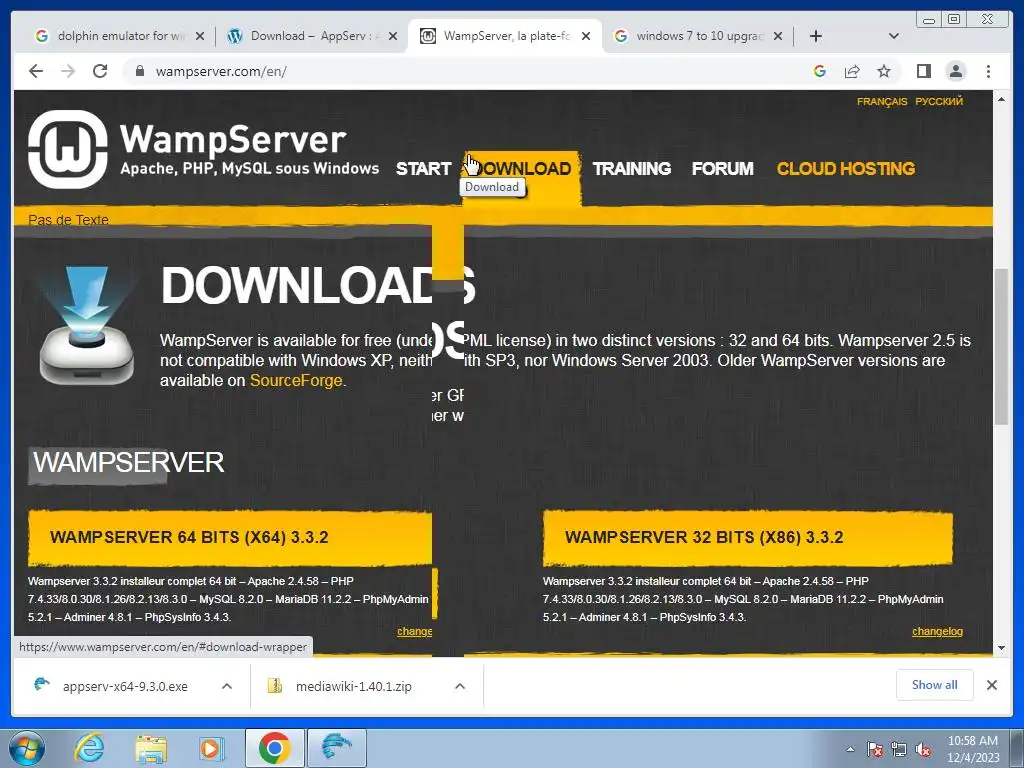The height and width of the screenshot is (768, 1024).
Task: Close the windows 7 to 10 tab
Action: [x=778, y=36]
